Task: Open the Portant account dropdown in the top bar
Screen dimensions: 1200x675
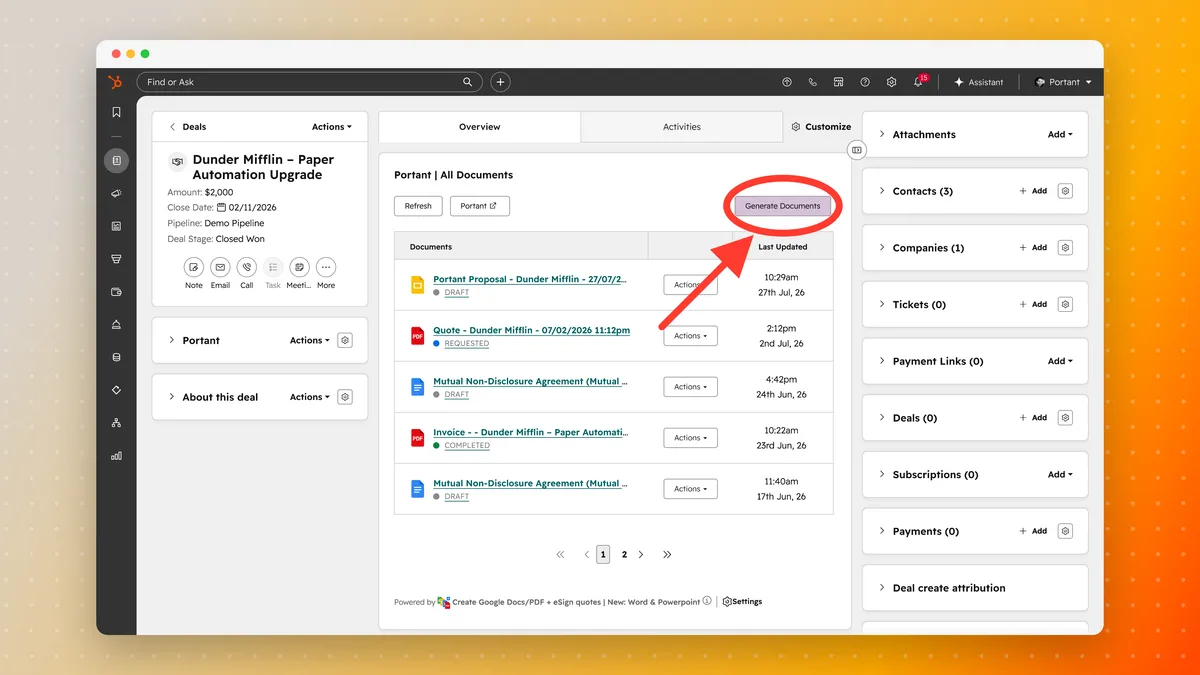Action: pyautogui.click(x=1063, y=82)
